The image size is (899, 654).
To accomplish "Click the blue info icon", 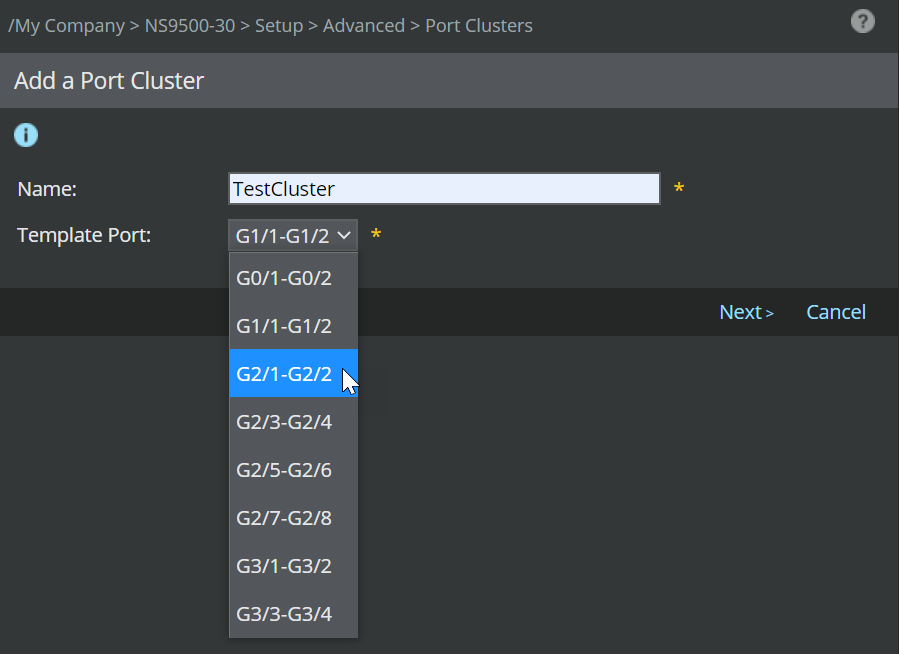I will click(x=26, y=135).
